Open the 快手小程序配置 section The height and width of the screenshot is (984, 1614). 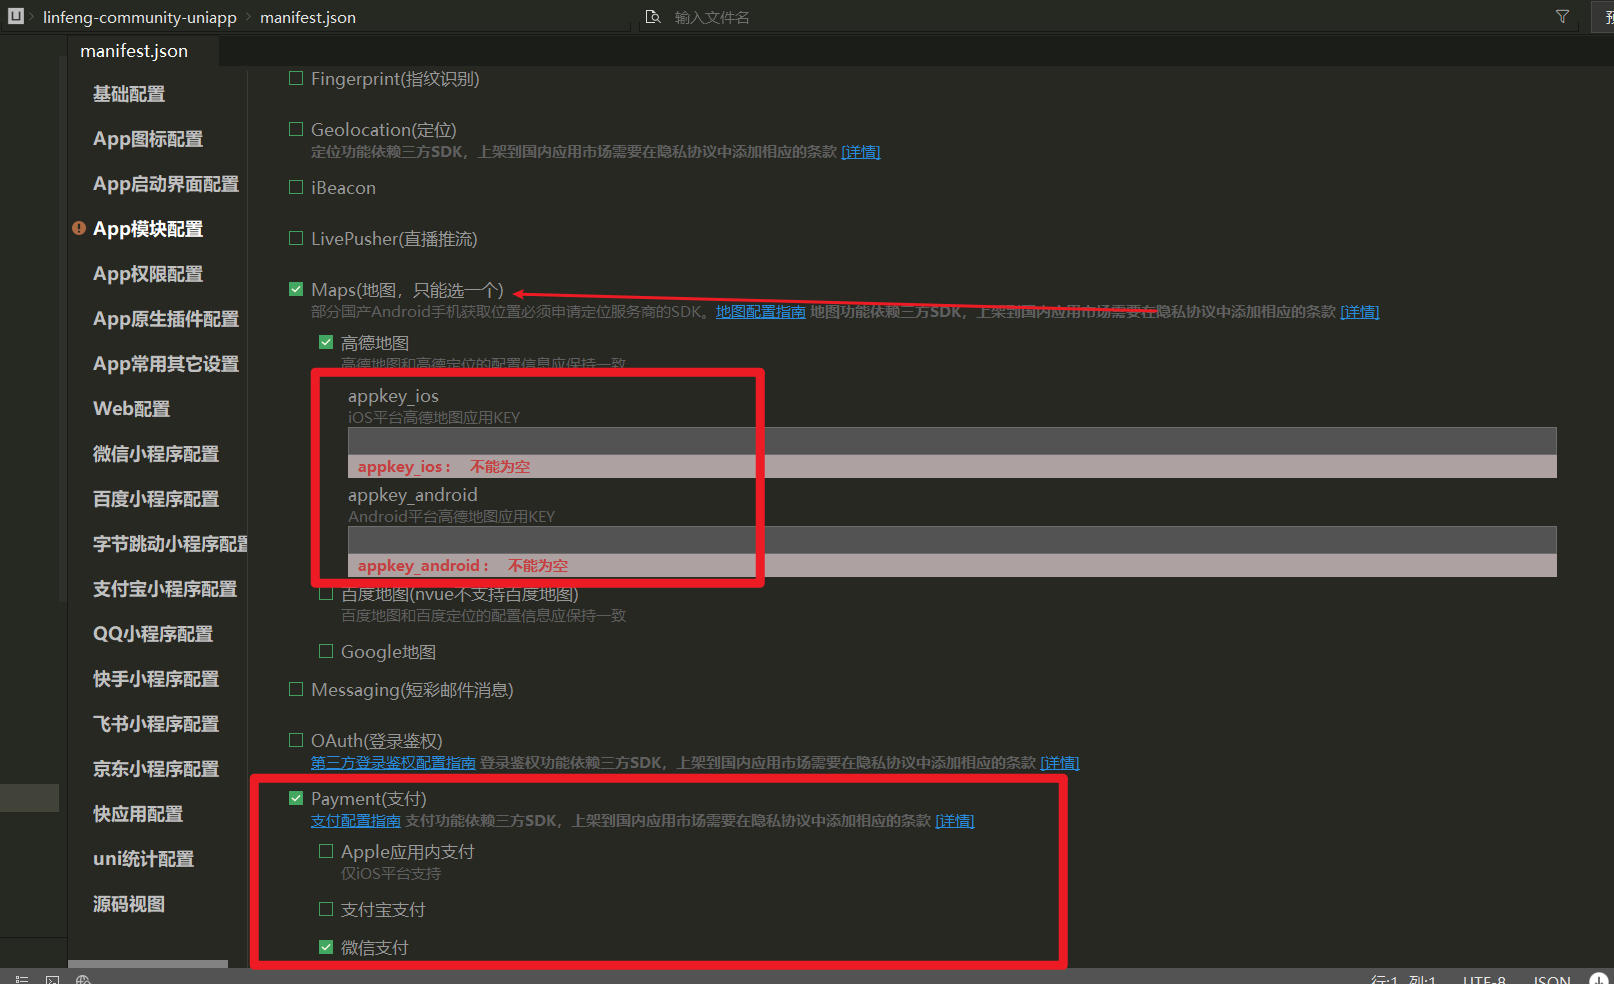(x=156, y=679)
